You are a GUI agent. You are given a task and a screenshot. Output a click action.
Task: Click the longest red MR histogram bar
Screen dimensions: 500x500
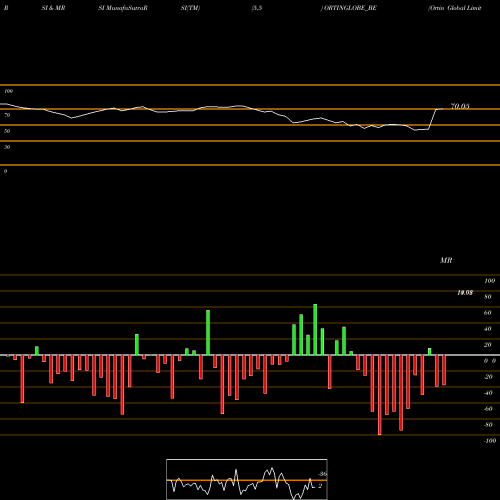pyautogui.click(x=380, y=395)
